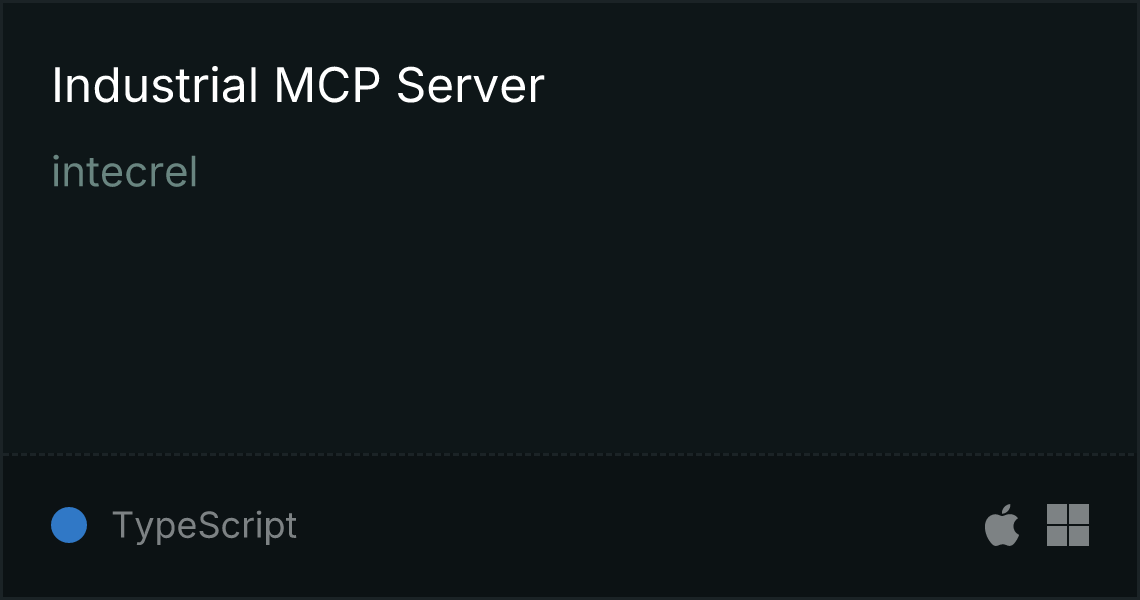
Task: Select the TypeScript language label
Action: (204, 525)
